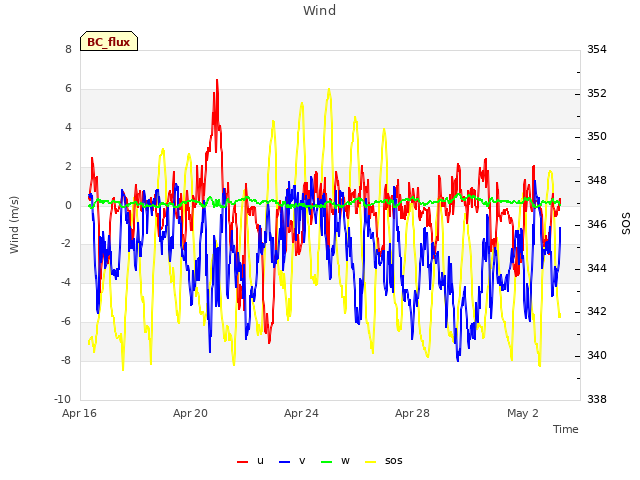Image resolution: width=640 pixels, height=480 pixels.
Task: Click the right axis title 'sos'
Action: pos(626,224)
